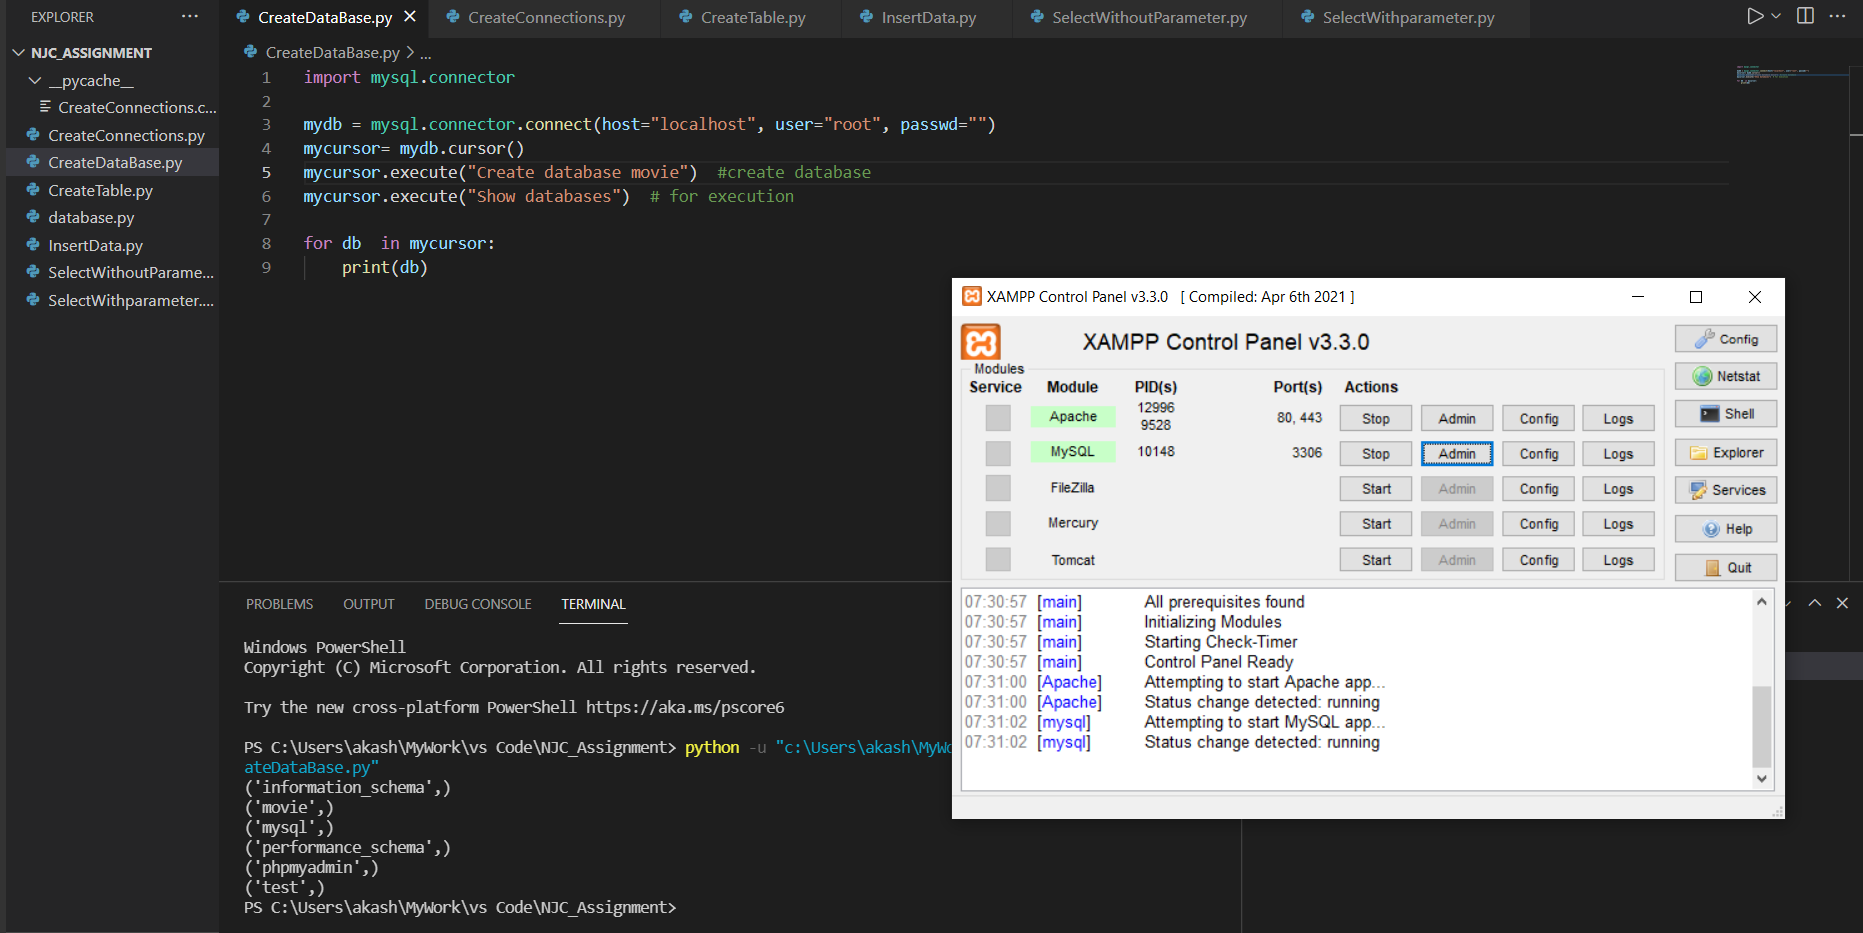1863x933 pixels.
Task: Switch to CreateTable.py tab
Action: coord(752,18)
